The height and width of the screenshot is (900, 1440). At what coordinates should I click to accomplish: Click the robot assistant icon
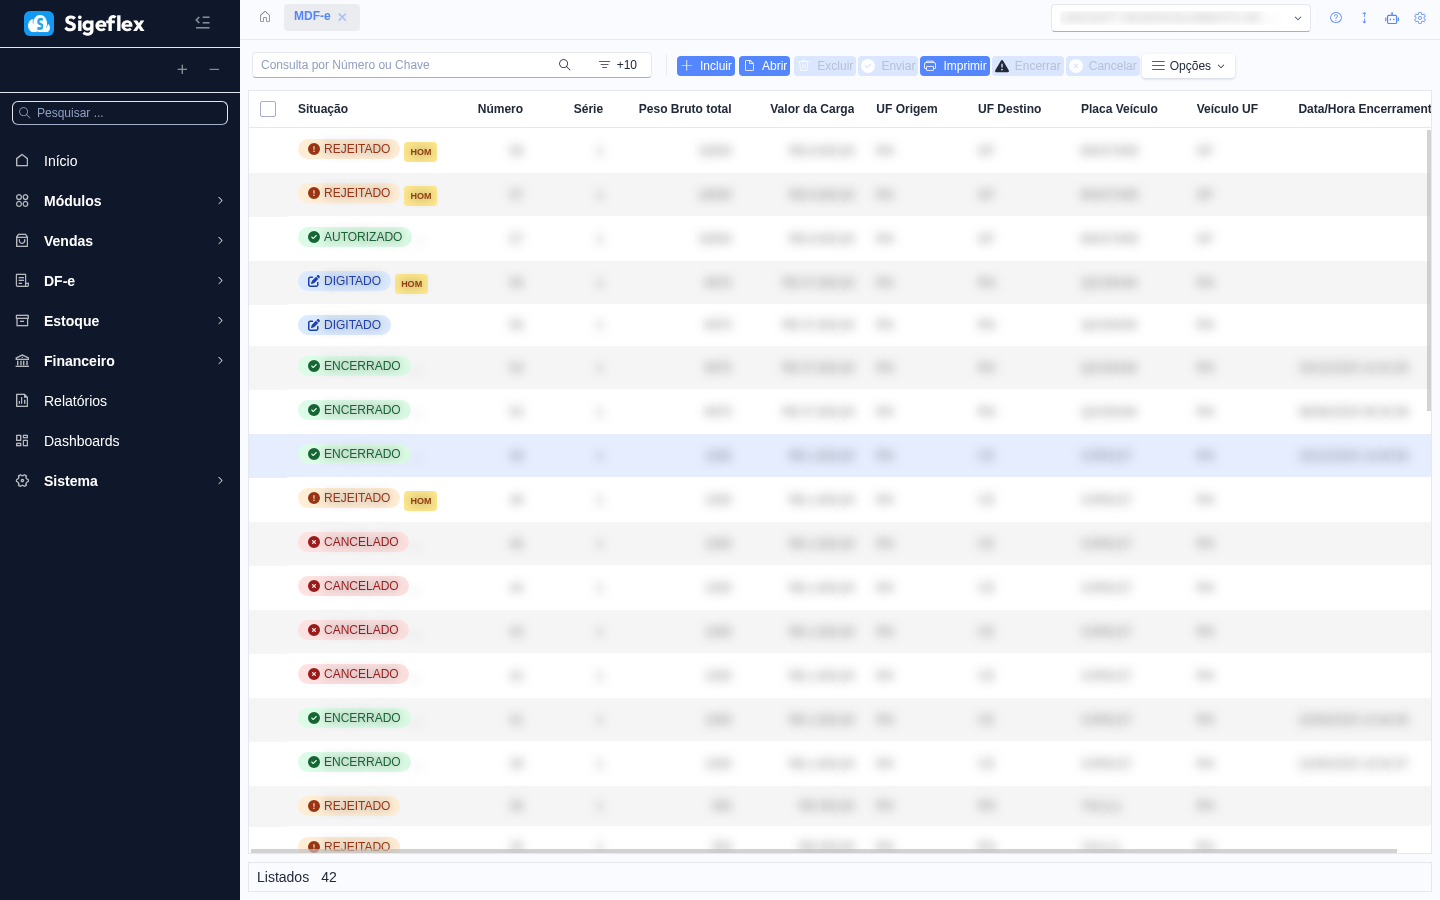(1392, 18)
